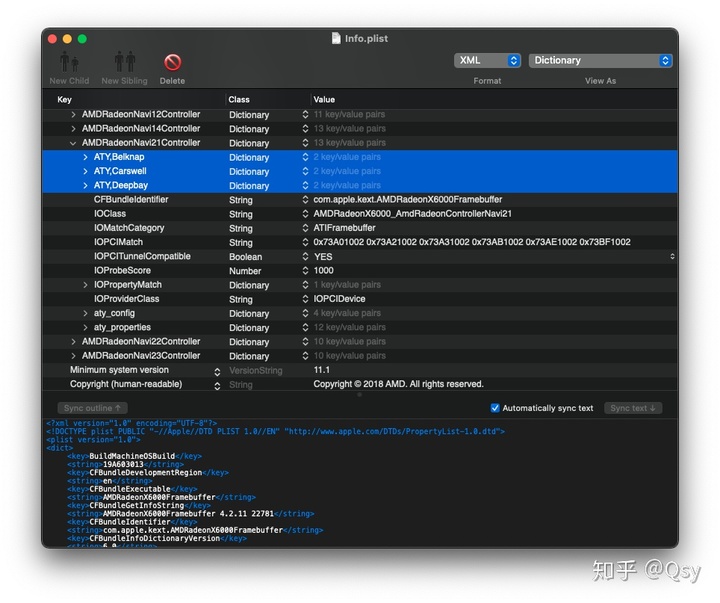Expand AMDRadeonNavi22Controller row

[73, 342]
